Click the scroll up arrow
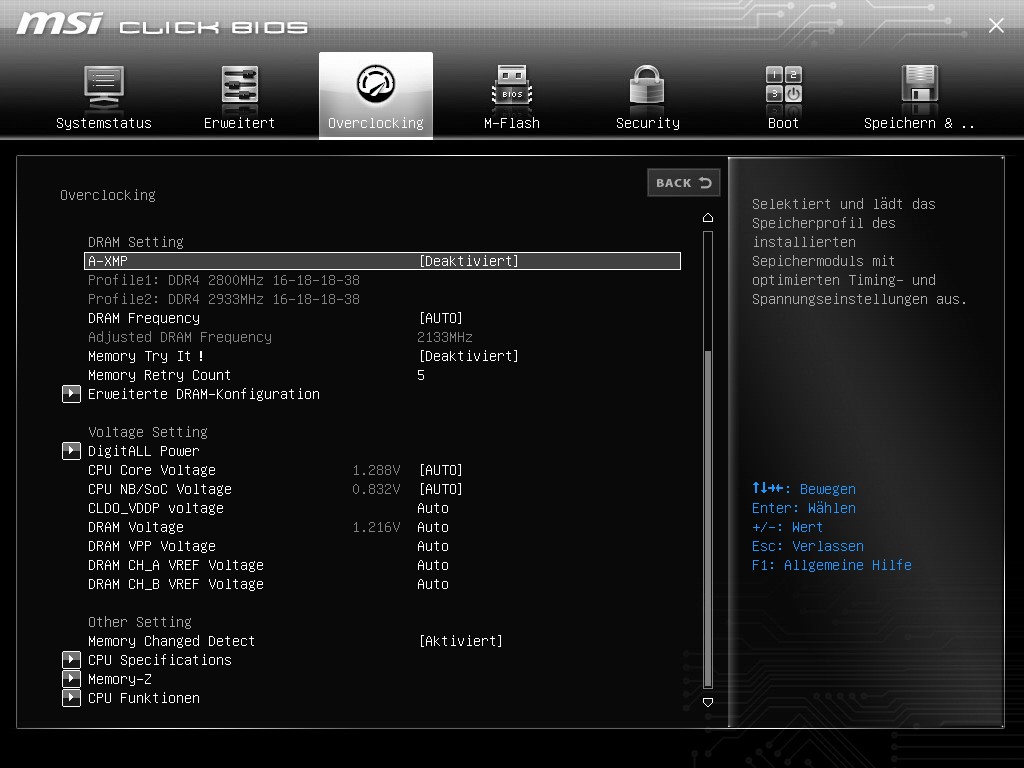This screenshot has height=768, width=1024. [x=708, y=217]
